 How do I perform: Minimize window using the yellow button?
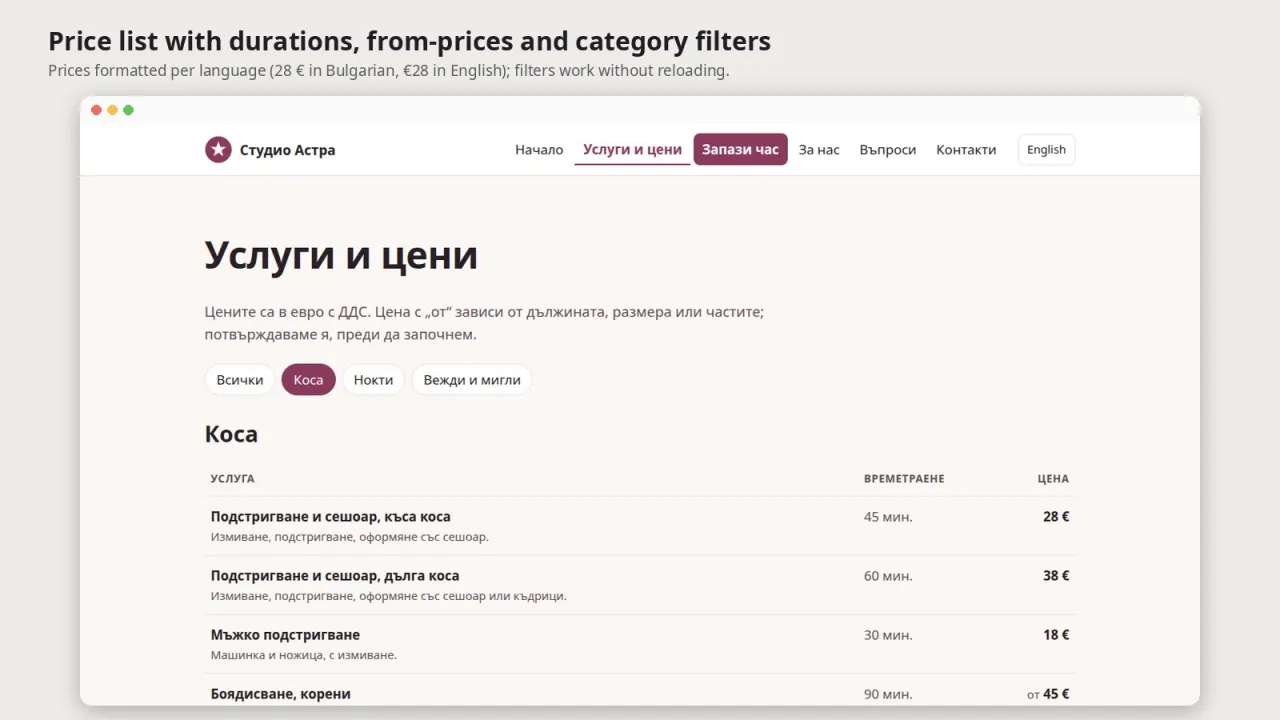(113, 110)
